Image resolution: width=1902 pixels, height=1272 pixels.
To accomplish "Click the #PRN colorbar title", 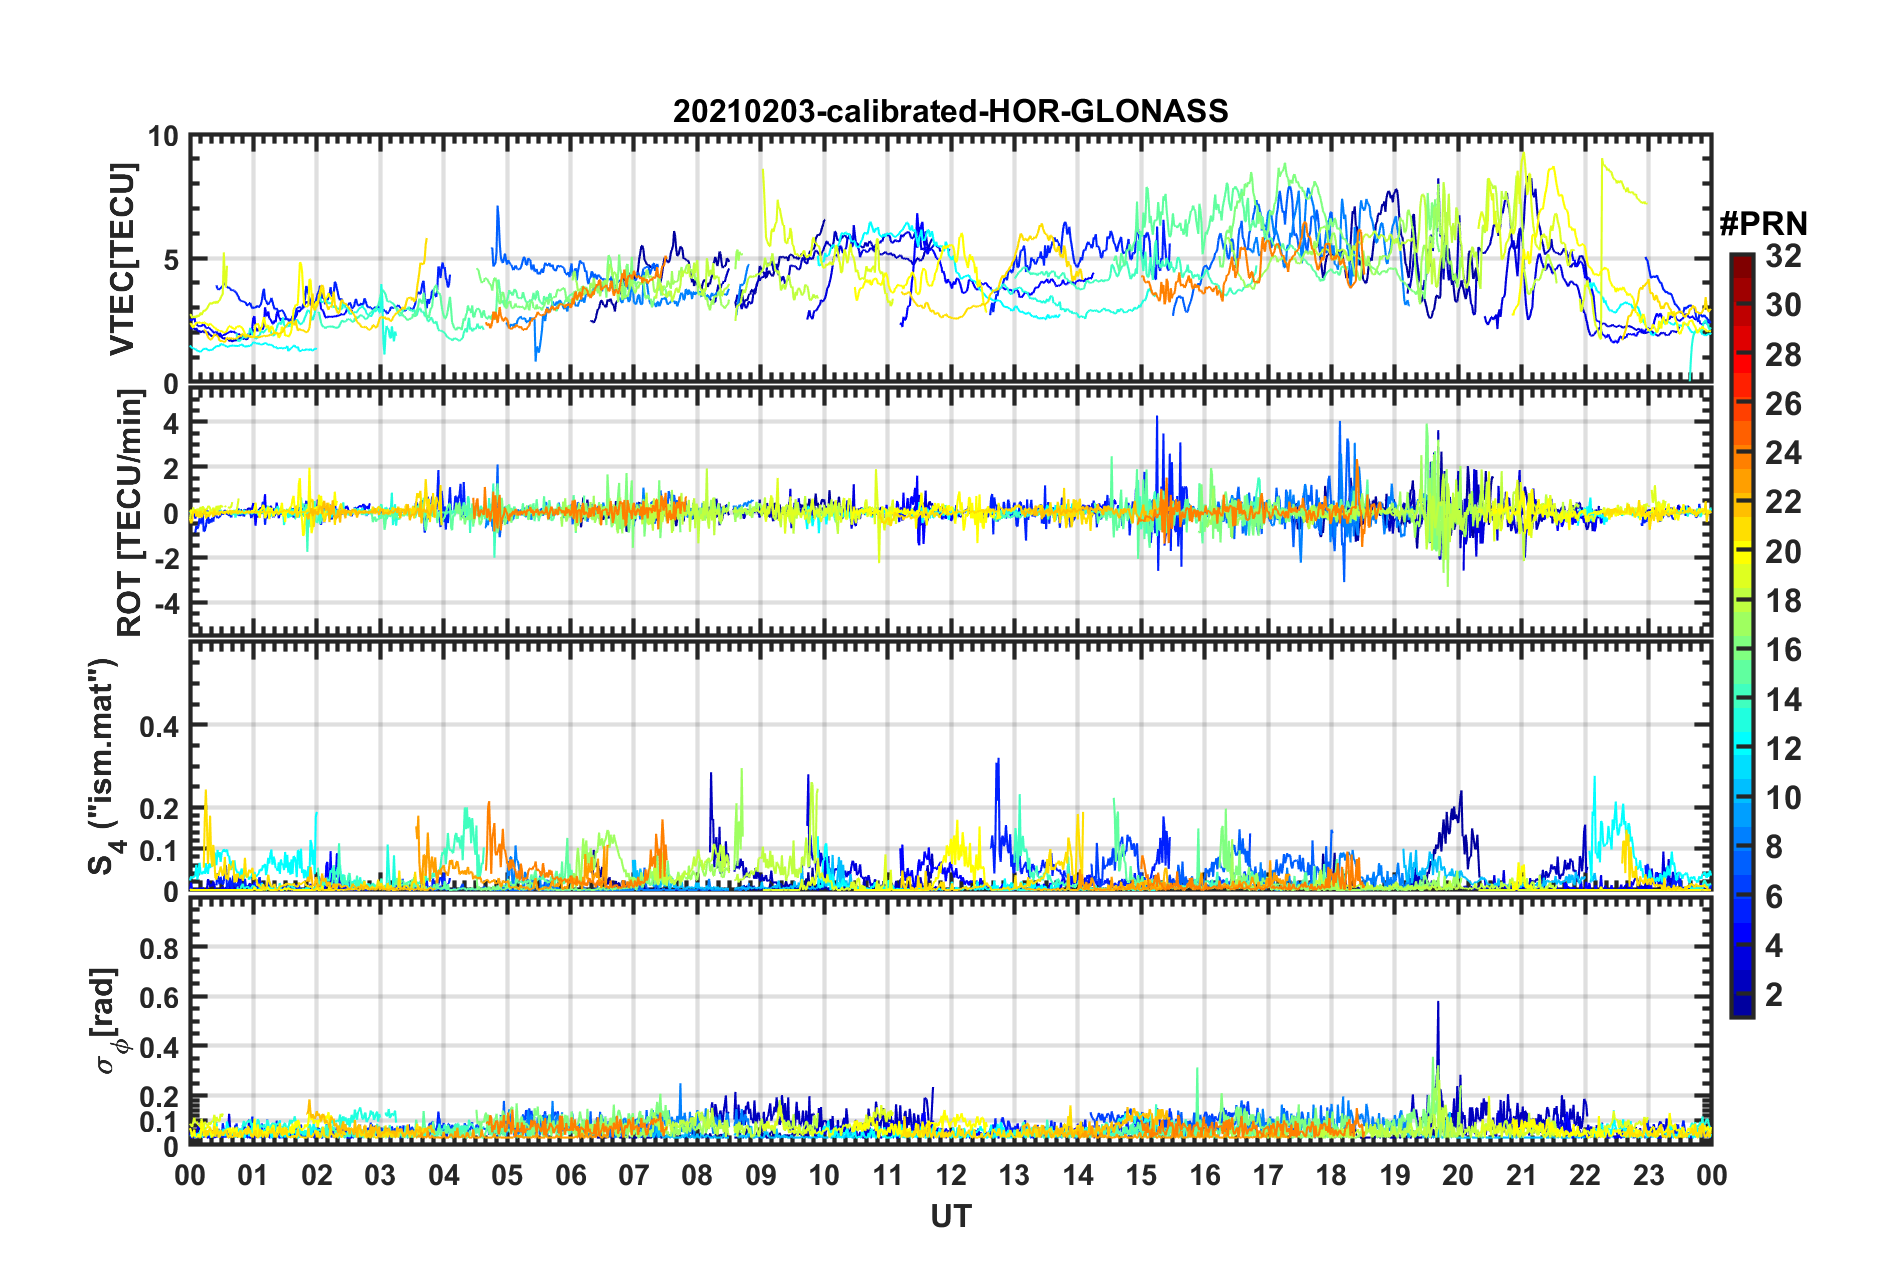I will (x=1763, y=224).
